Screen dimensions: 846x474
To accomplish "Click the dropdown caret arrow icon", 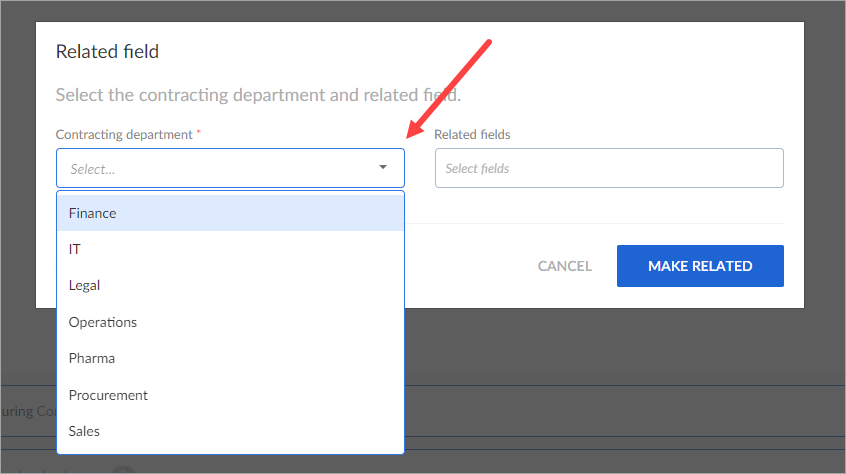I will coord(383,167).
